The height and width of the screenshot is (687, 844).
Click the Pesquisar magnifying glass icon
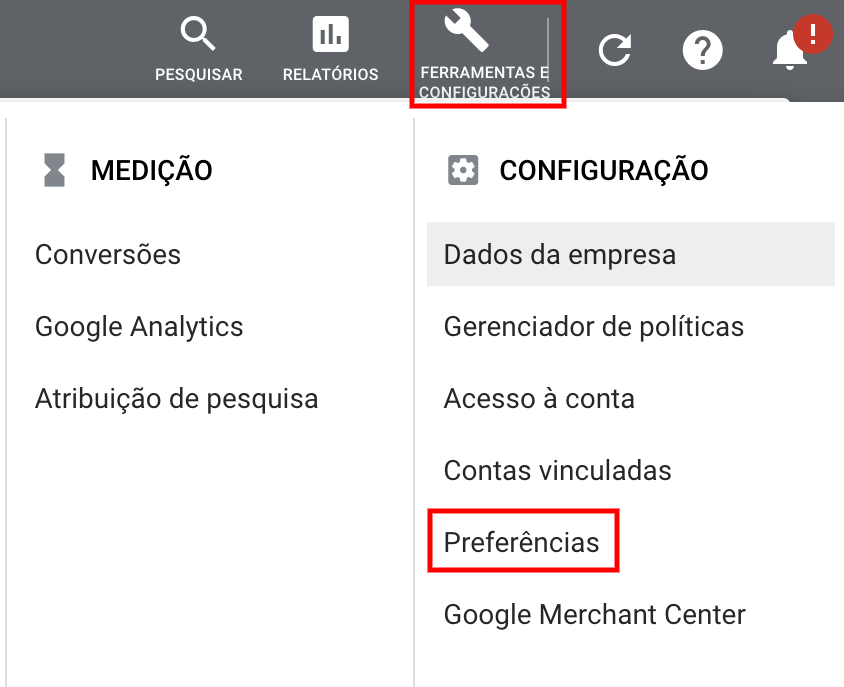coord(198,36)
